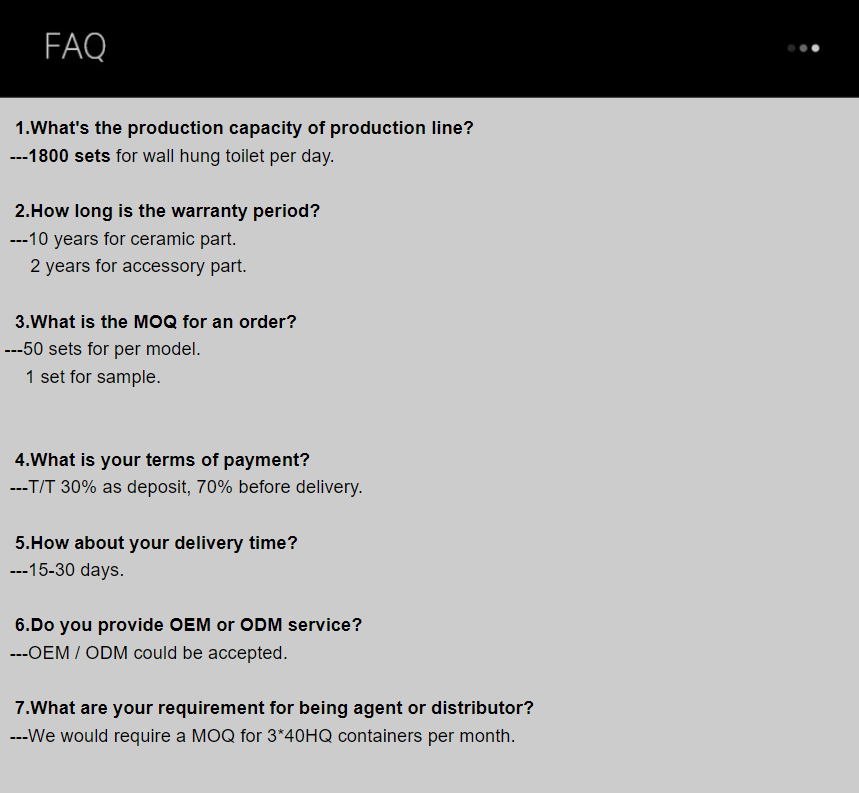Click the 'OEM / ODM could be accepted' answer
859x793 pixels.
(157, 653)
